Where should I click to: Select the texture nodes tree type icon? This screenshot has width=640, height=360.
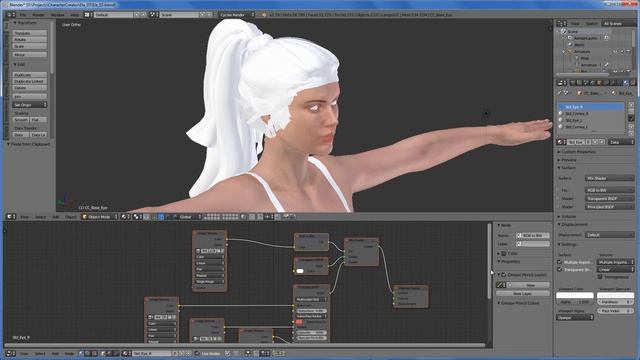94,353
